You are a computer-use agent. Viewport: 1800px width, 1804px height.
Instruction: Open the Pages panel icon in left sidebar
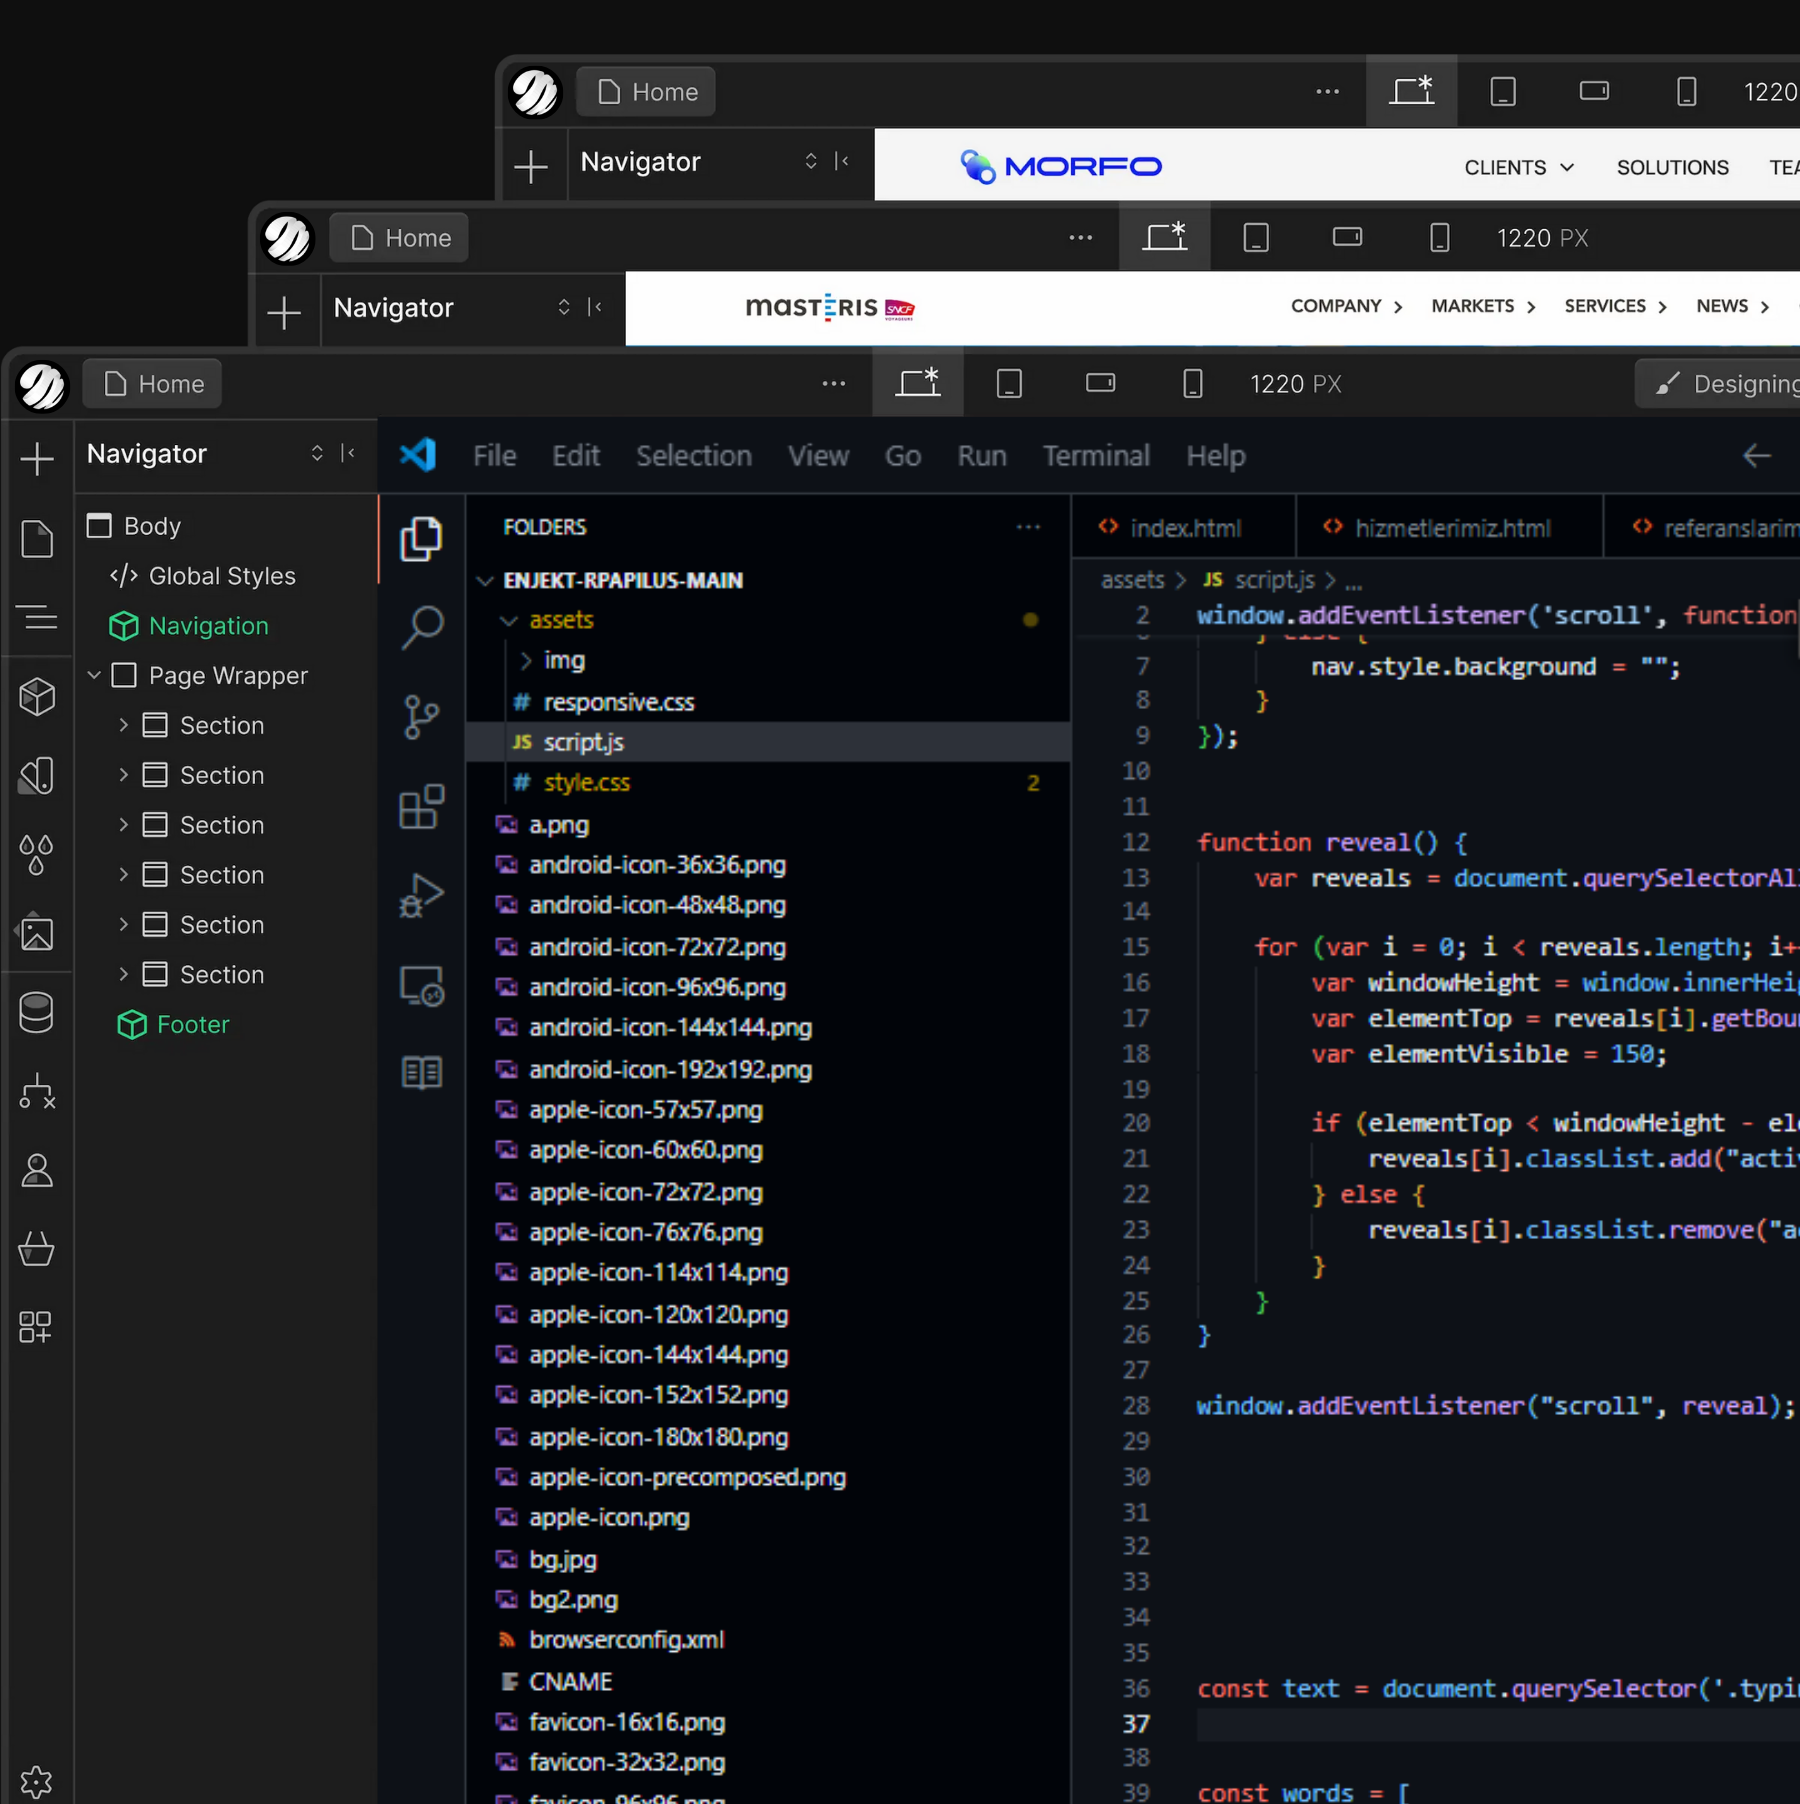pyautogui.click(x=37, y=539)
